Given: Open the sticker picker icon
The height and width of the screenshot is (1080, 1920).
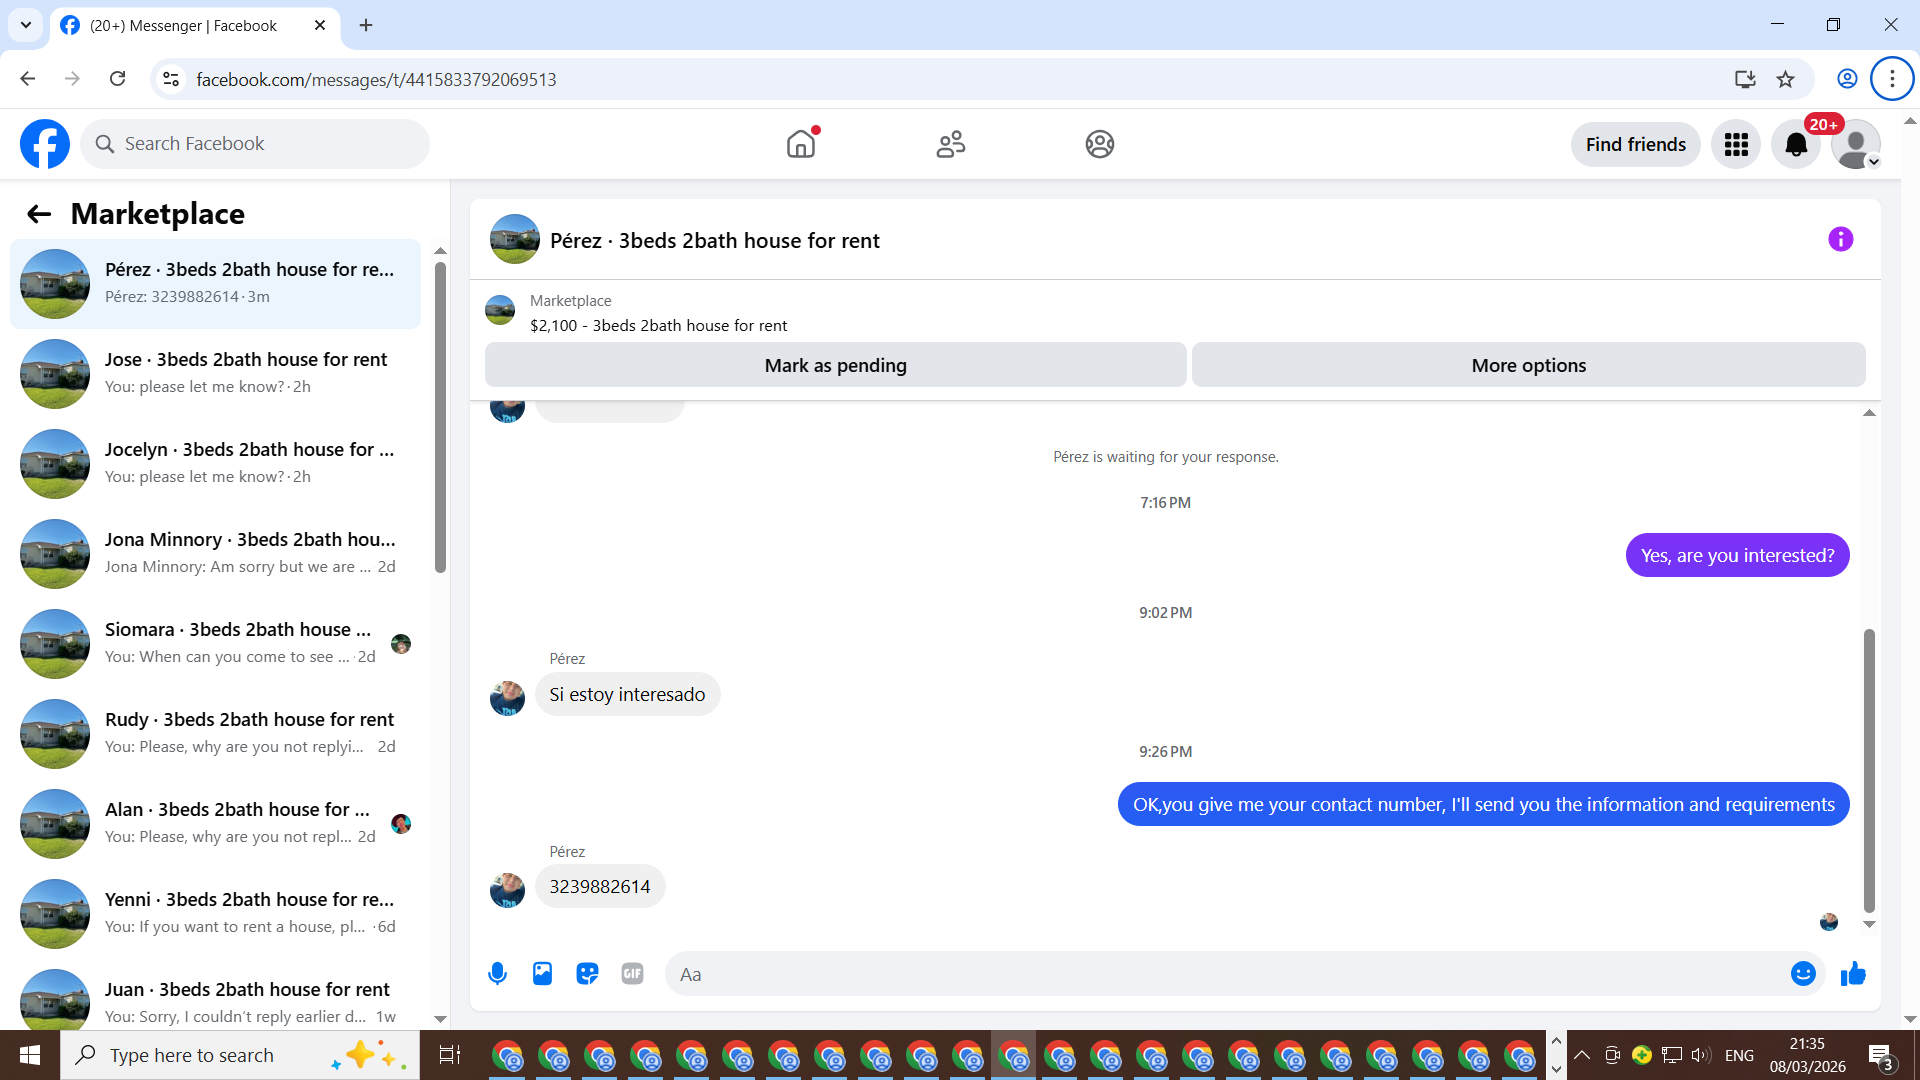Looking at the screenshot, I should pyautogui.click(x=587, y=973).
